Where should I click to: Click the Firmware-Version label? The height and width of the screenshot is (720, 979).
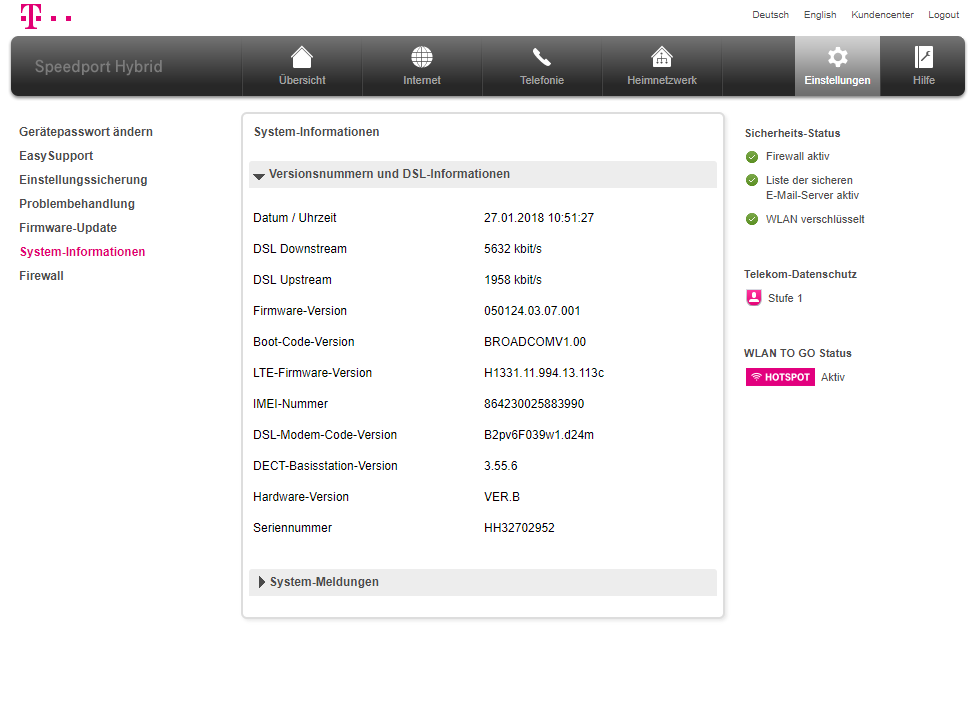click(300, 311)
